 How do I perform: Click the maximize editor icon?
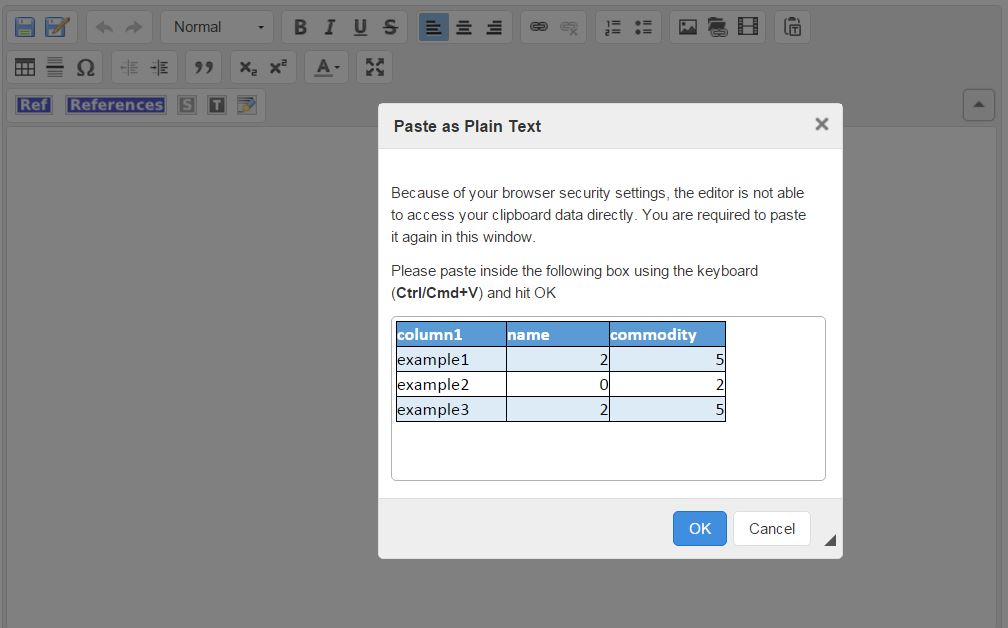(x=375, y=67)
